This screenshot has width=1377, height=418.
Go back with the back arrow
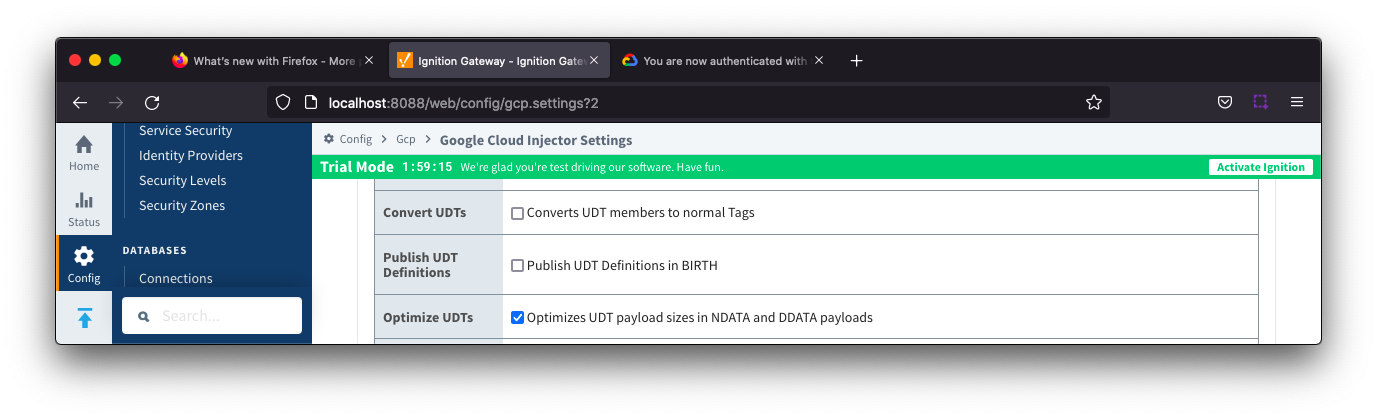click(x=80, y=102)
